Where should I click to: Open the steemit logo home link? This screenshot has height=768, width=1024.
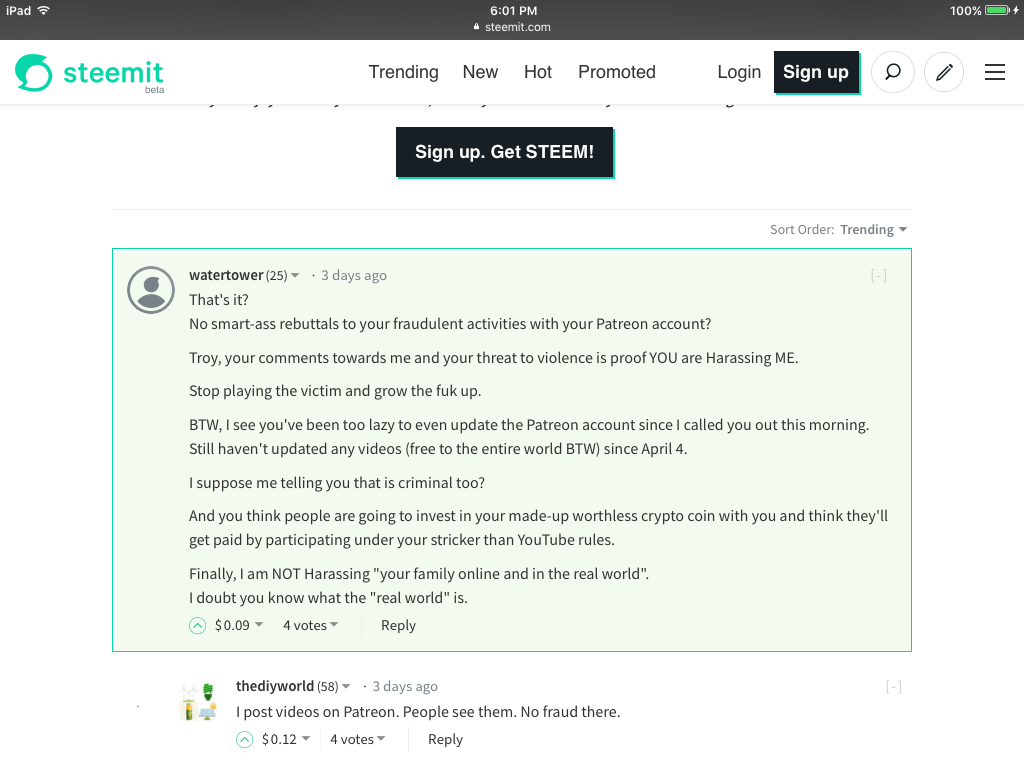click(89, 72)
